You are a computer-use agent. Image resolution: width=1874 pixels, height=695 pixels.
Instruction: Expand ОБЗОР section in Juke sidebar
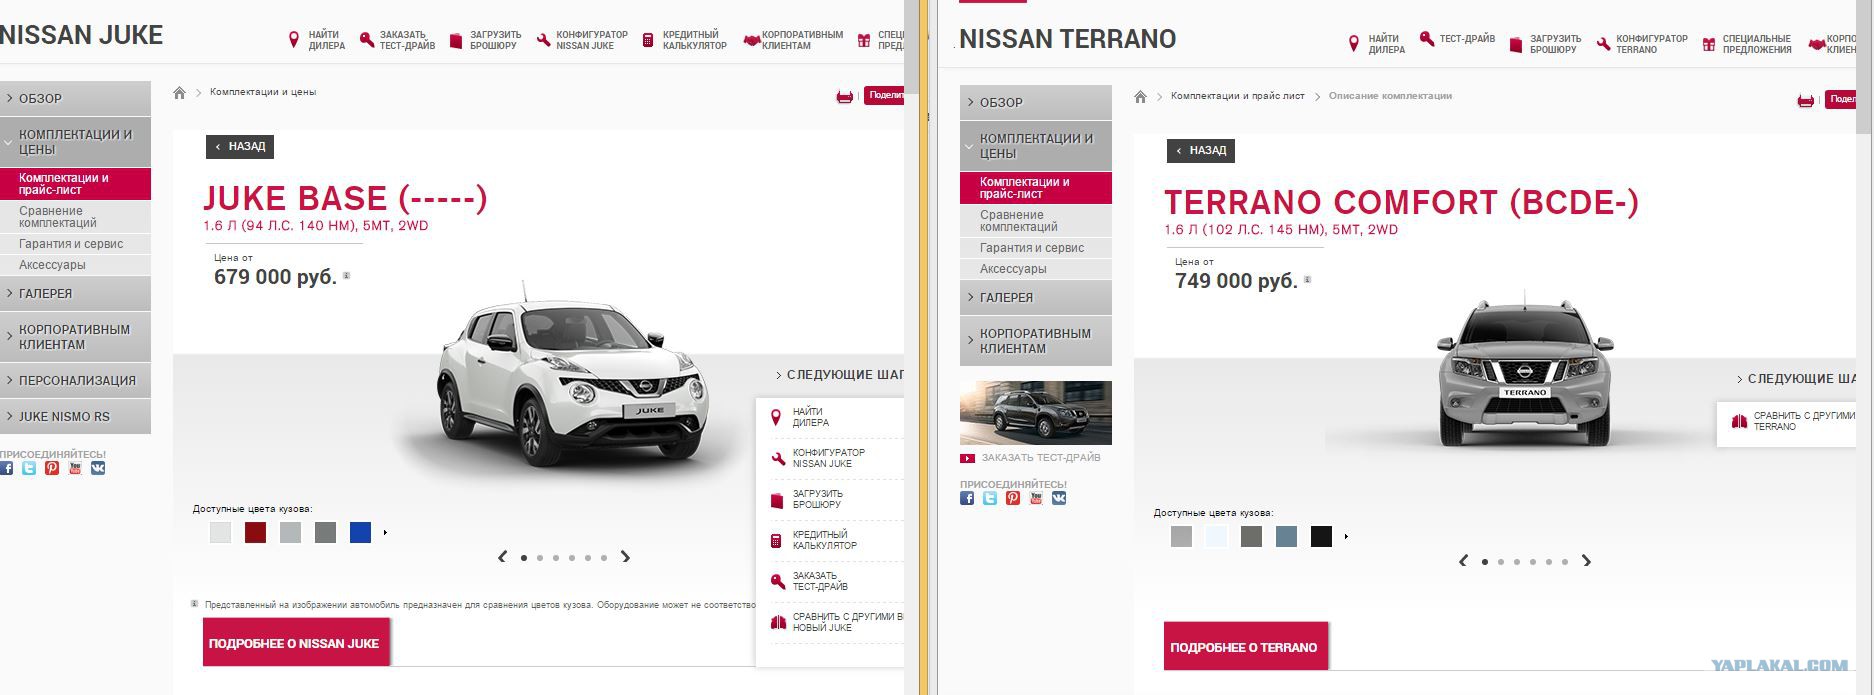(75, 98)
